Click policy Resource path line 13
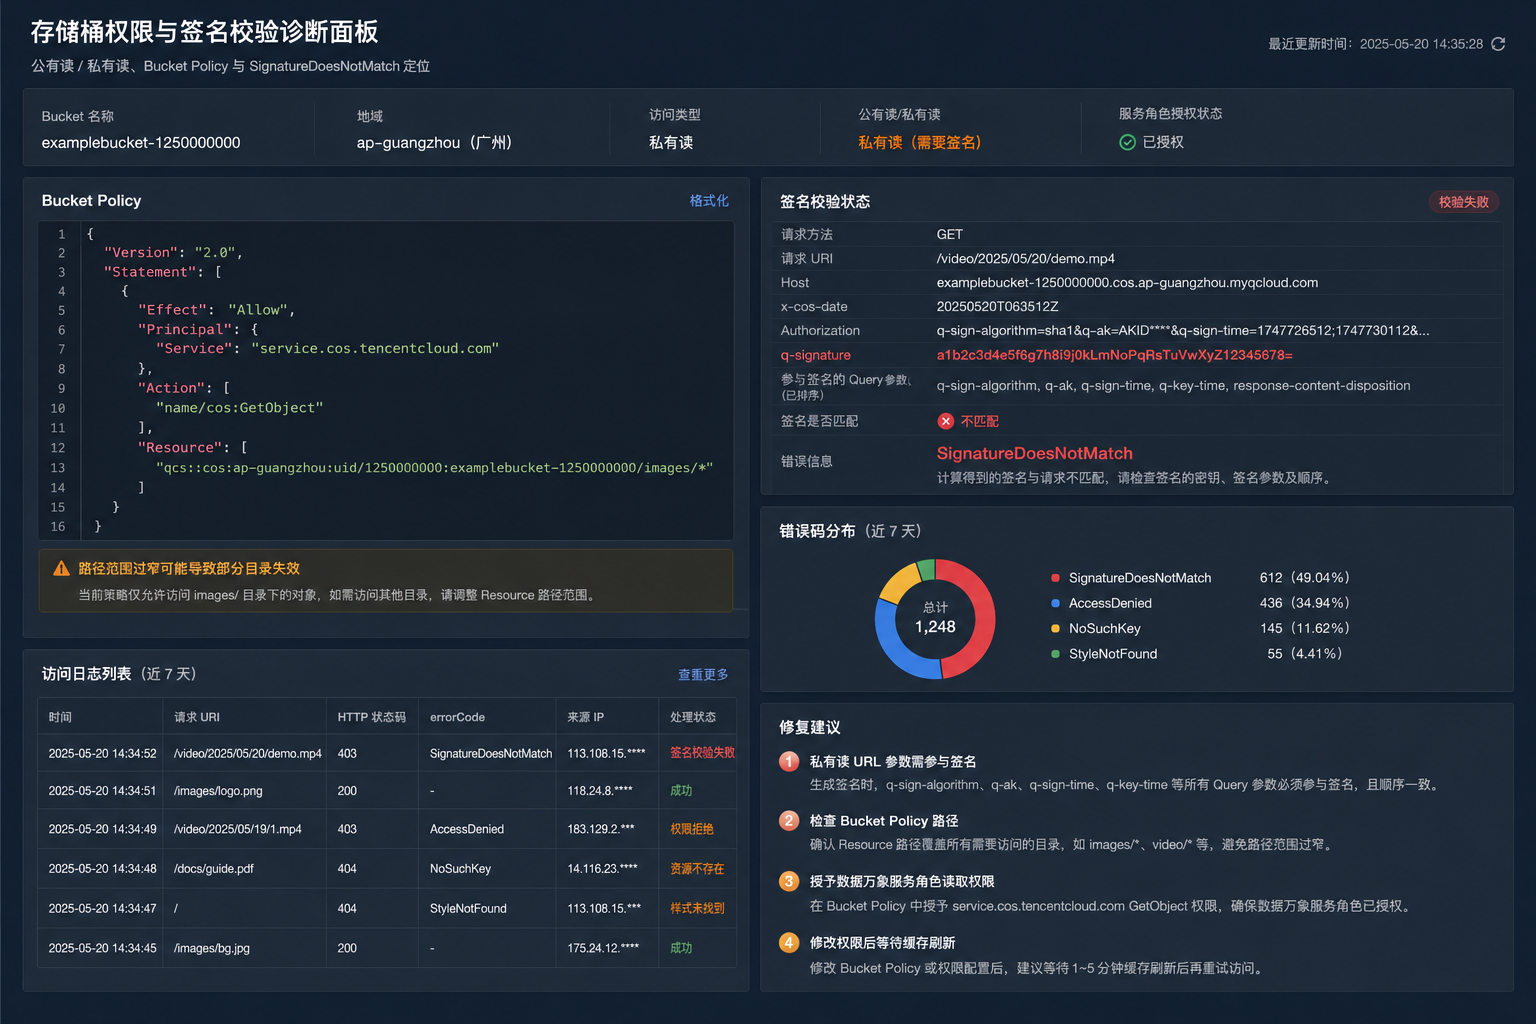 [x=434, y=468]
